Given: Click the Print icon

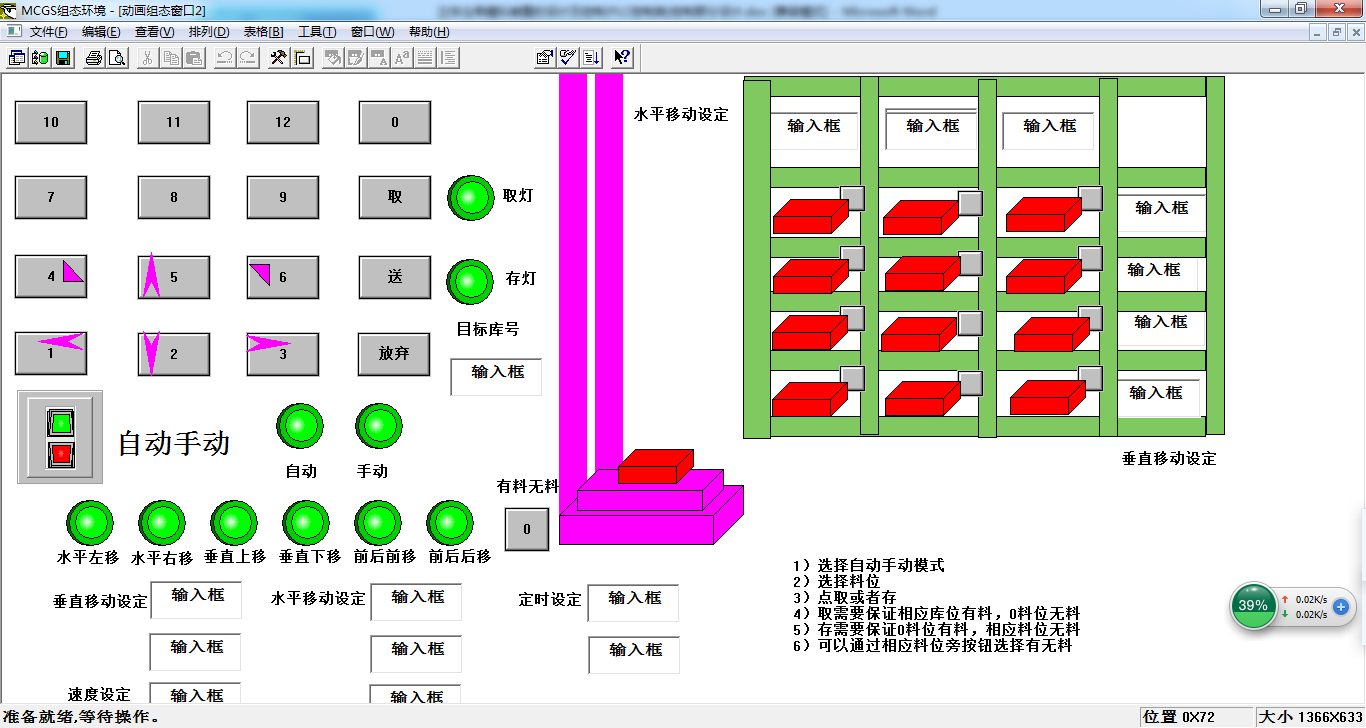Looking at the screenshot, I should point(93,57).
